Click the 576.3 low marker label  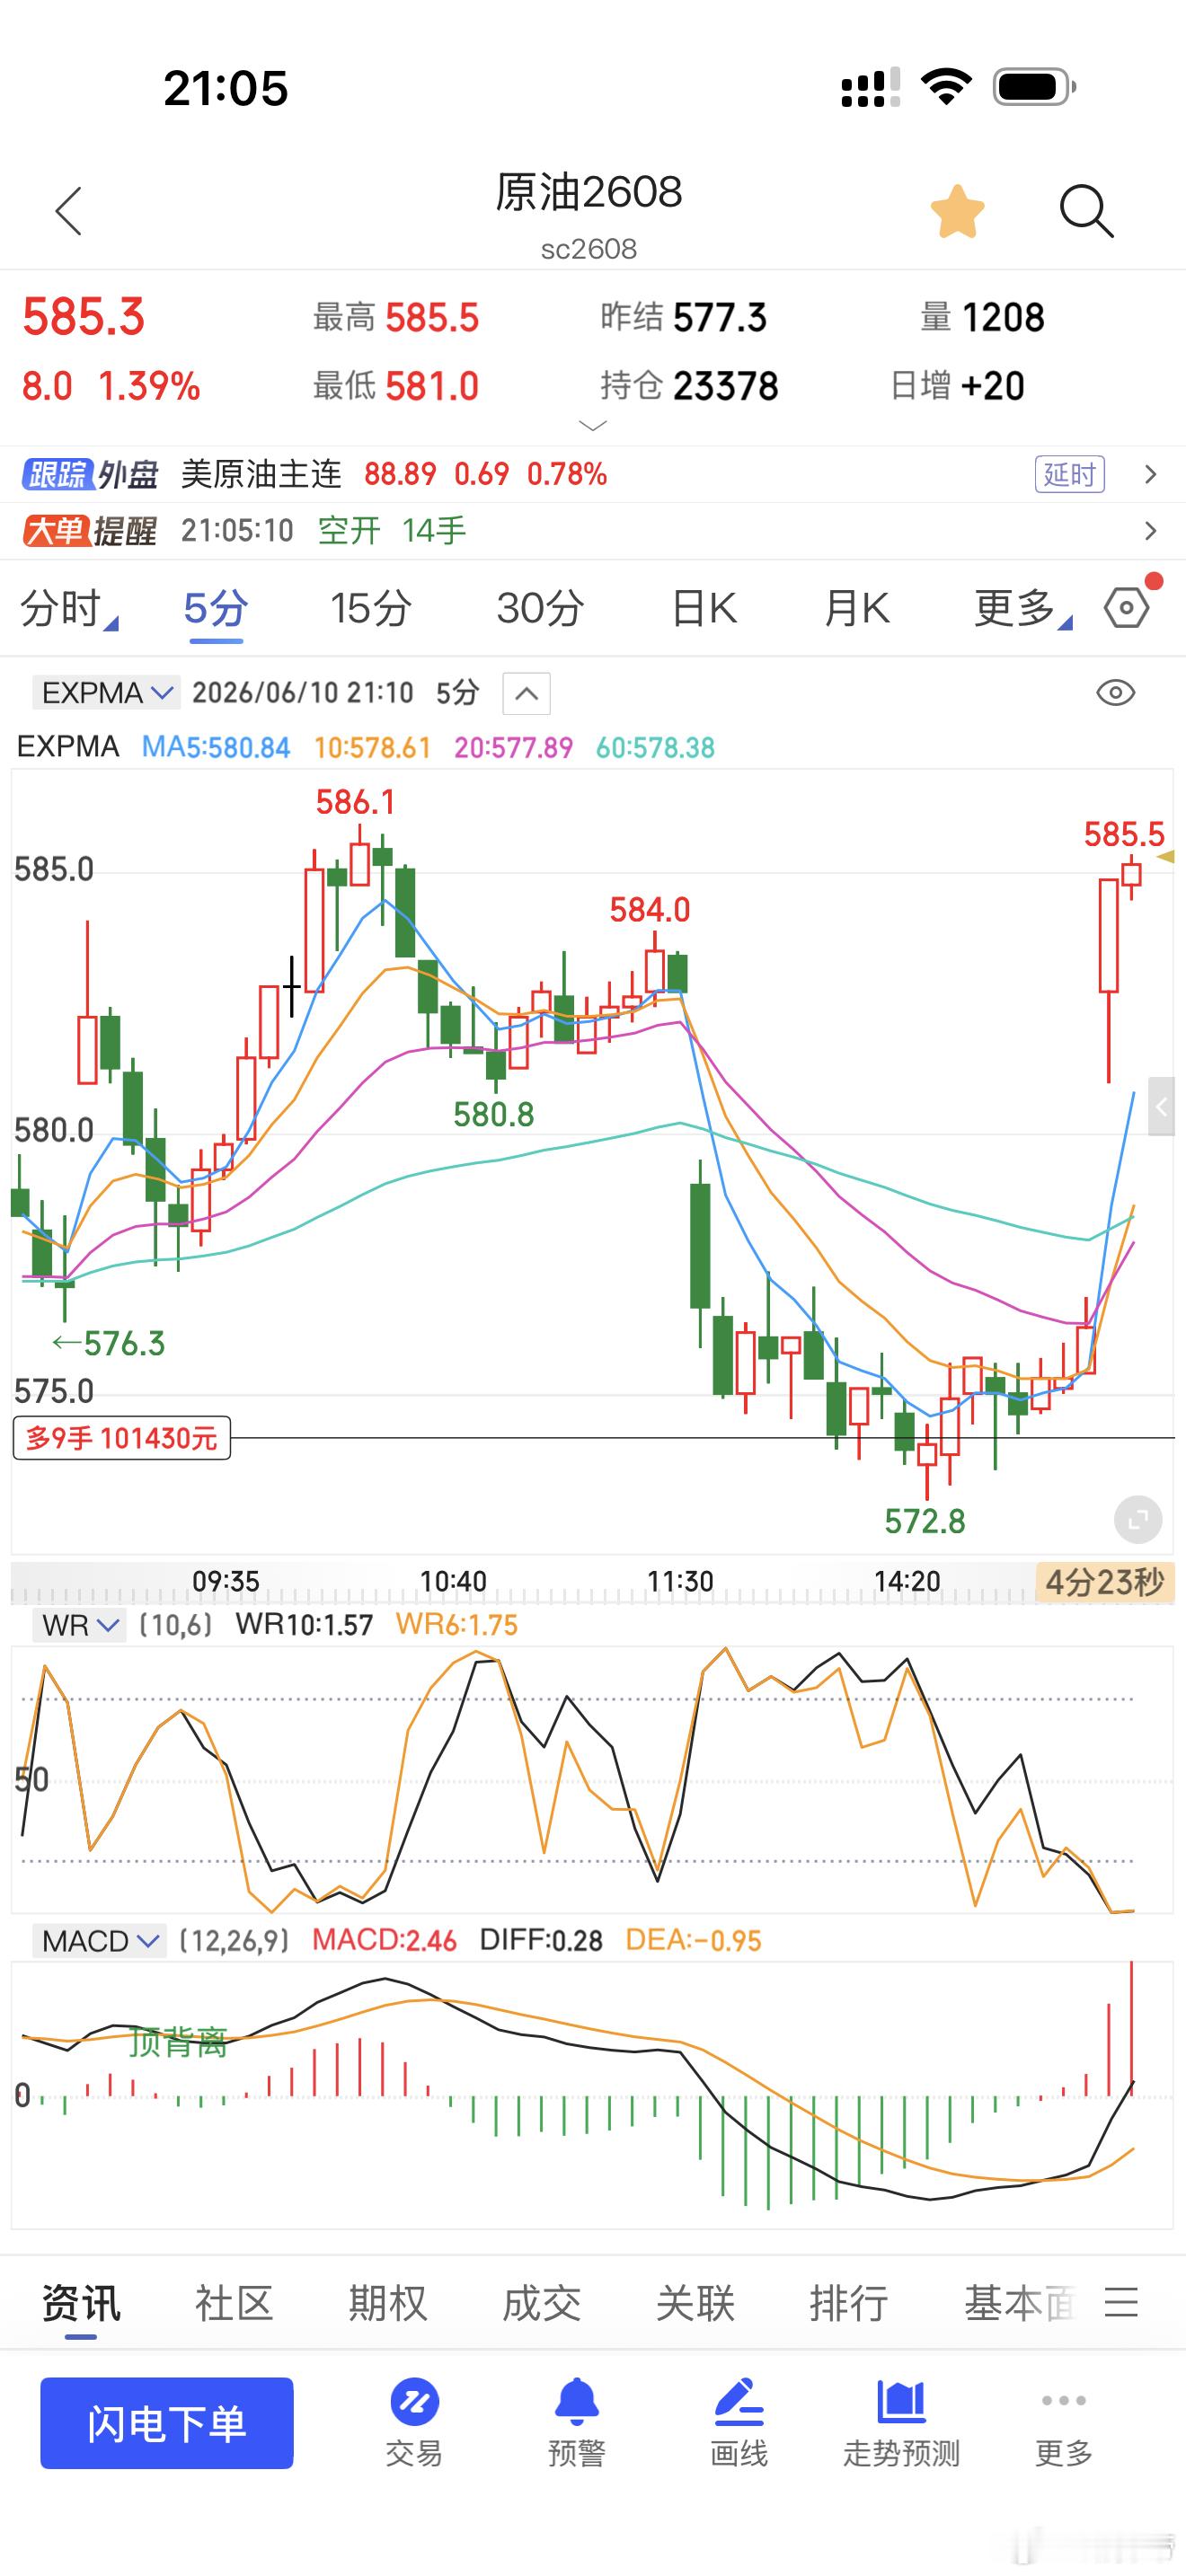(109, 1343)
